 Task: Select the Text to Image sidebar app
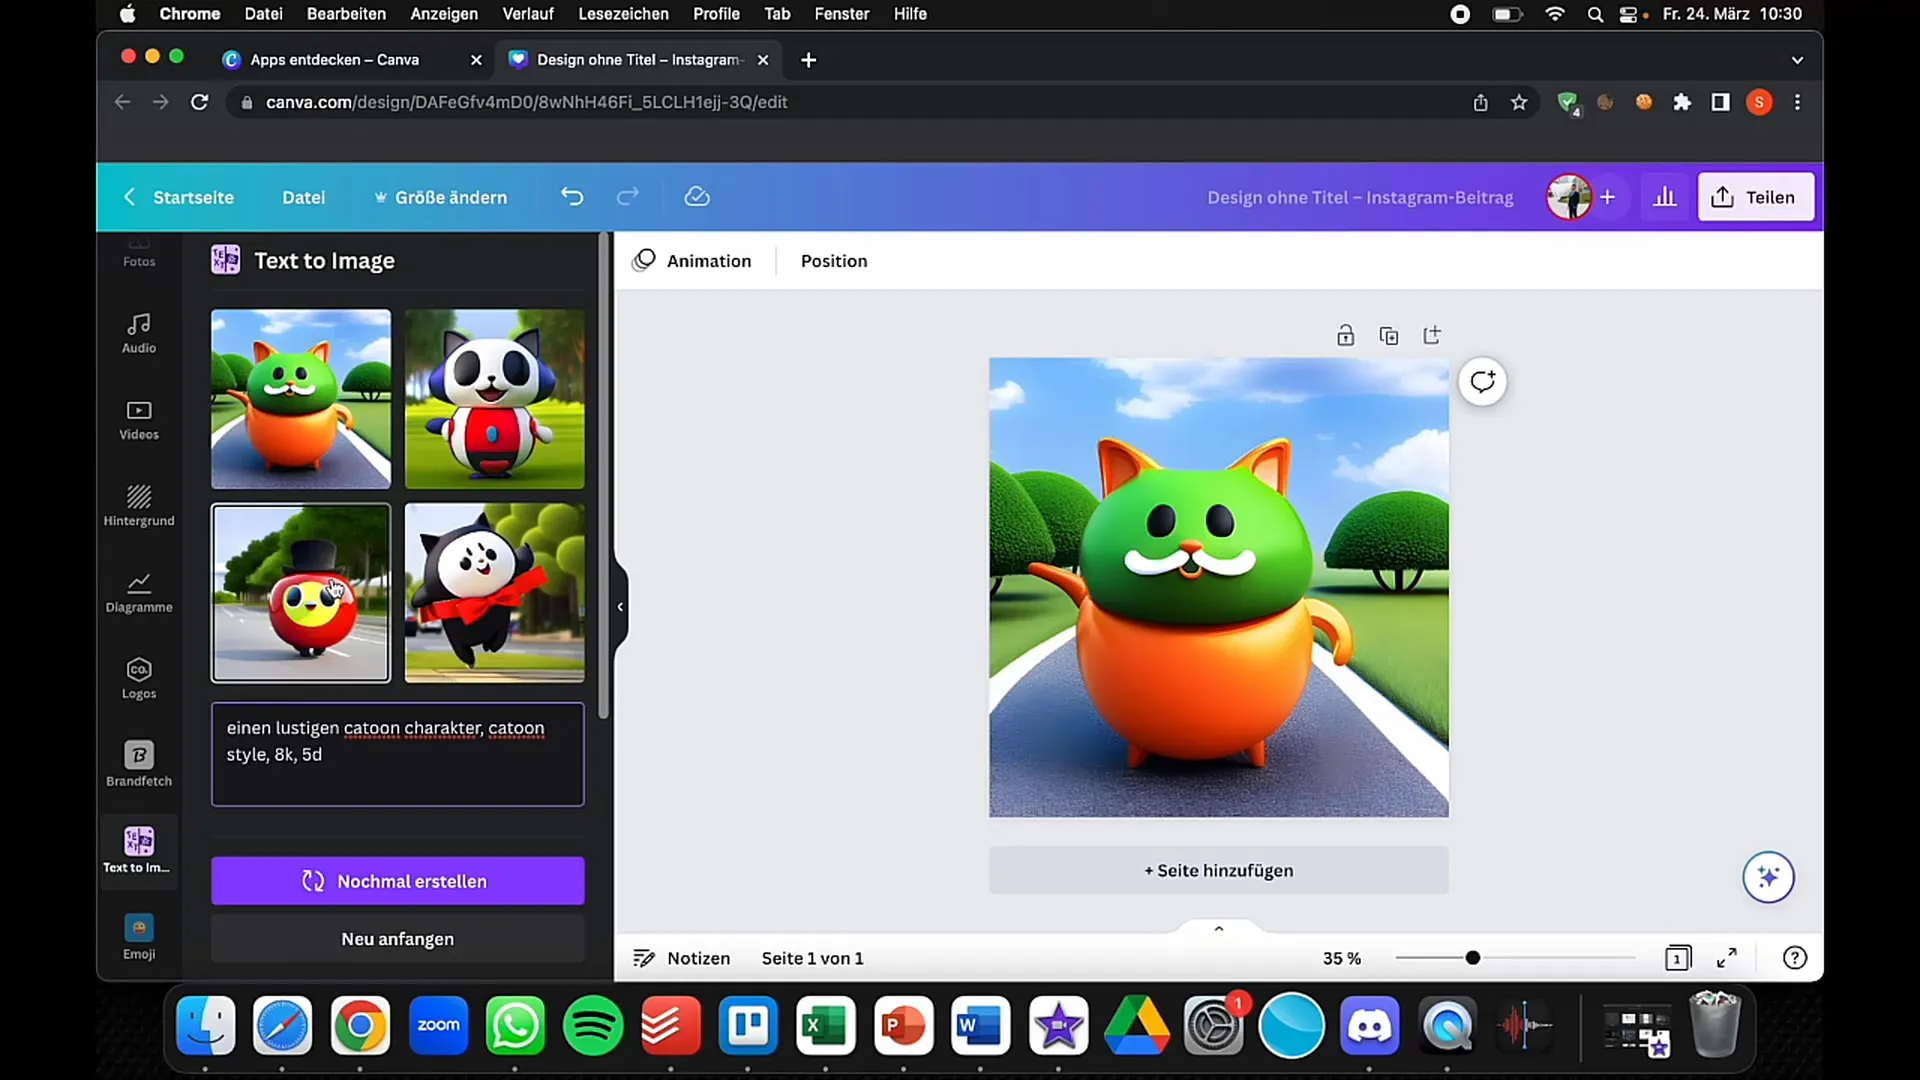[139, 851]
